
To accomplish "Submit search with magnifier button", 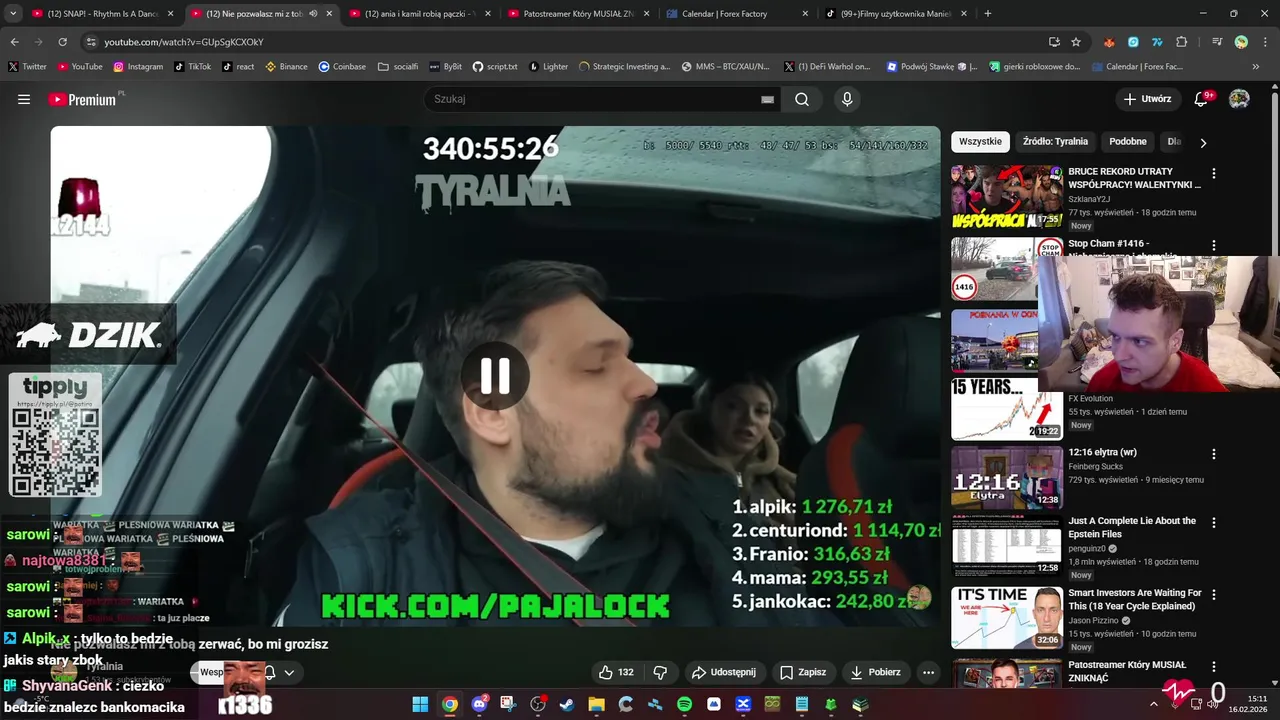I will [x=802, y=99].
